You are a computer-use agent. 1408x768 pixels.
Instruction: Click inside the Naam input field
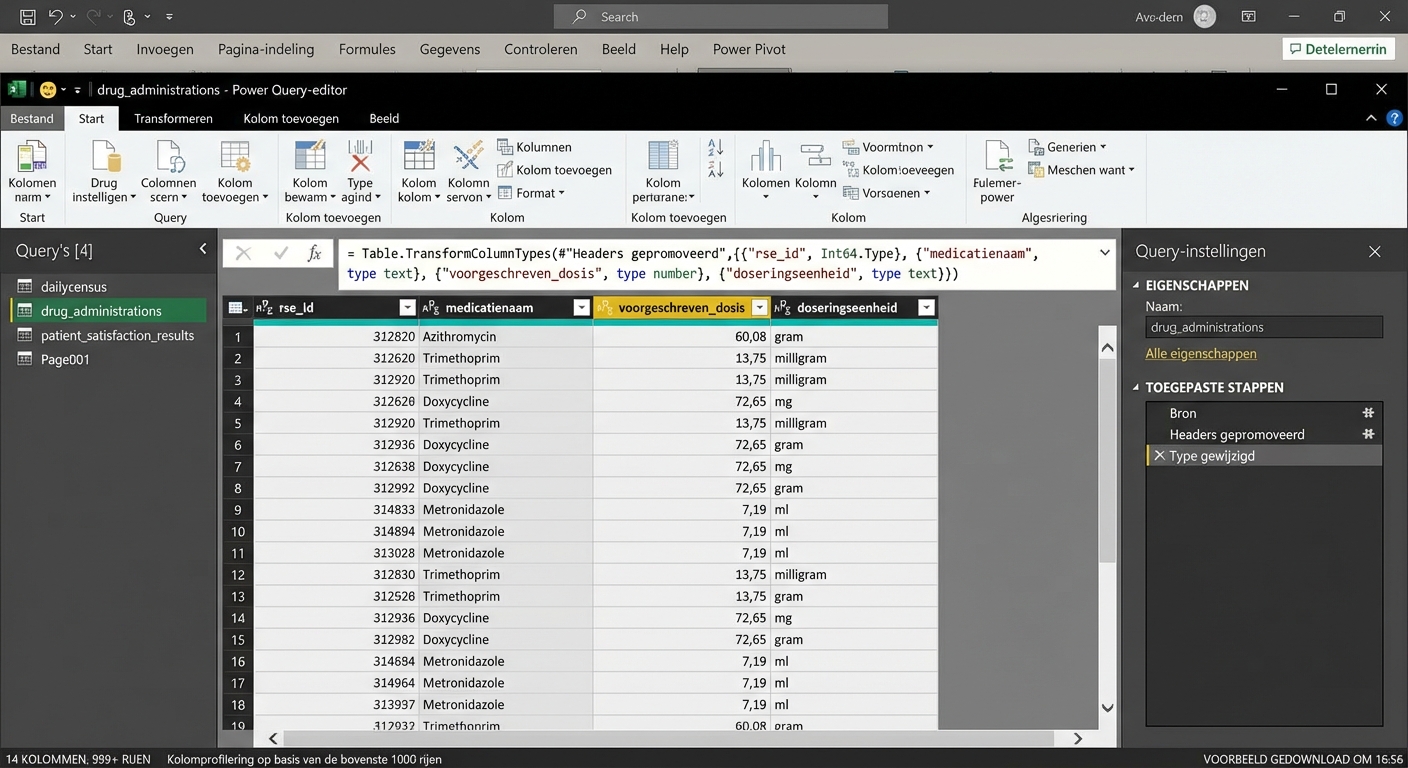1263,326
